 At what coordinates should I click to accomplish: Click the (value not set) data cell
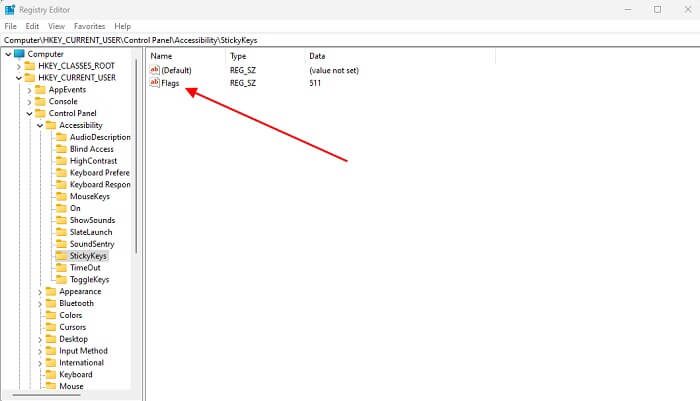[334, 71]
